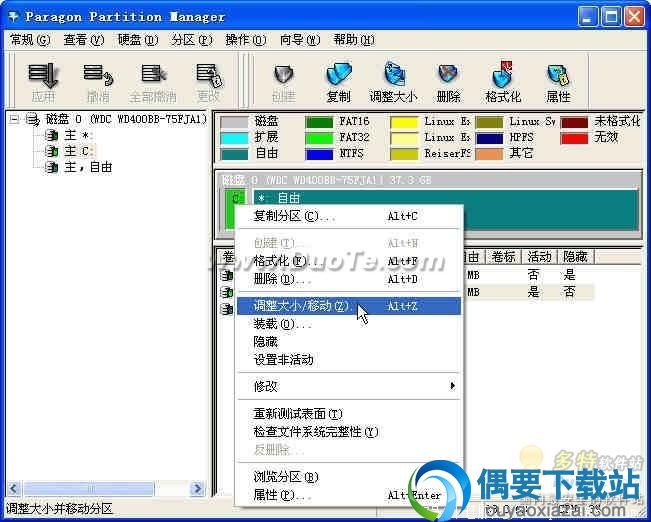This screenshot has height=522, width=651.
Task: Click the 磁盘 gray legend swatch
Action: pos(234,122)
